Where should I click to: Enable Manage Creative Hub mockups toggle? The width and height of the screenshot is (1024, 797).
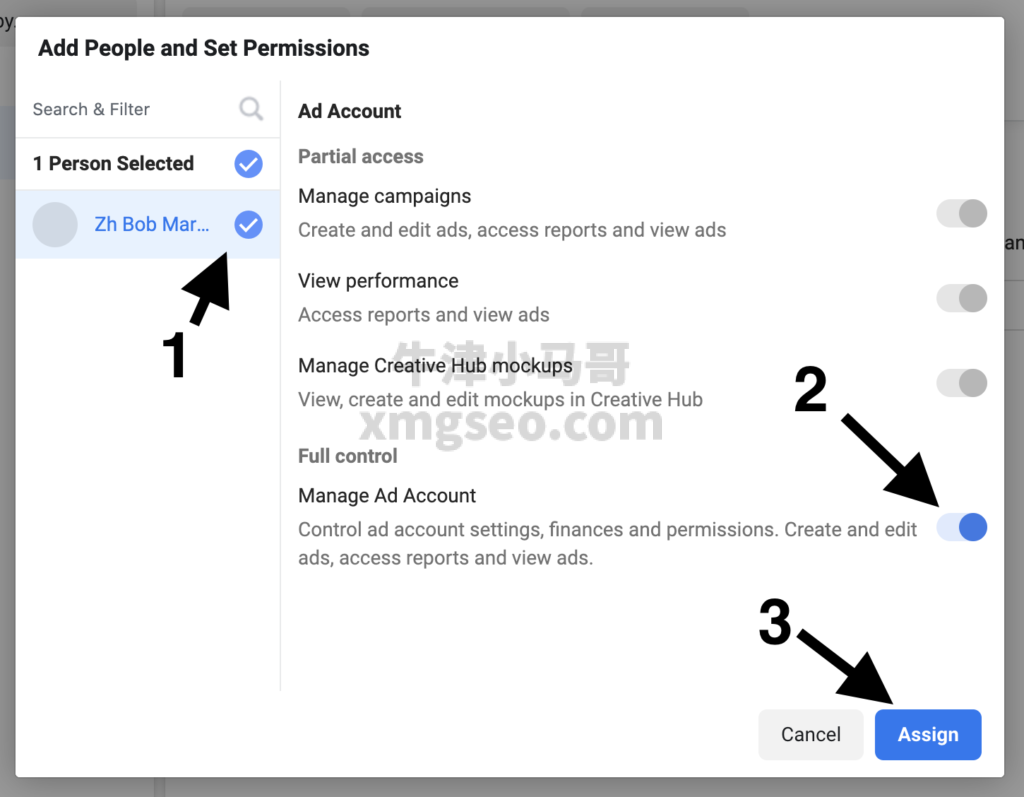(961, 383)
